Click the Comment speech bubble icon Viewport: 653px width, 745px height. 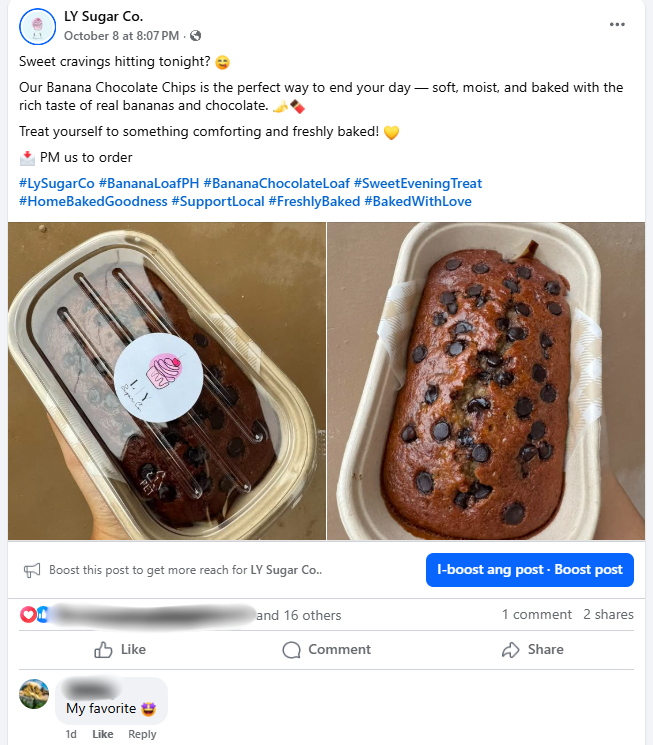pos(292,650)
